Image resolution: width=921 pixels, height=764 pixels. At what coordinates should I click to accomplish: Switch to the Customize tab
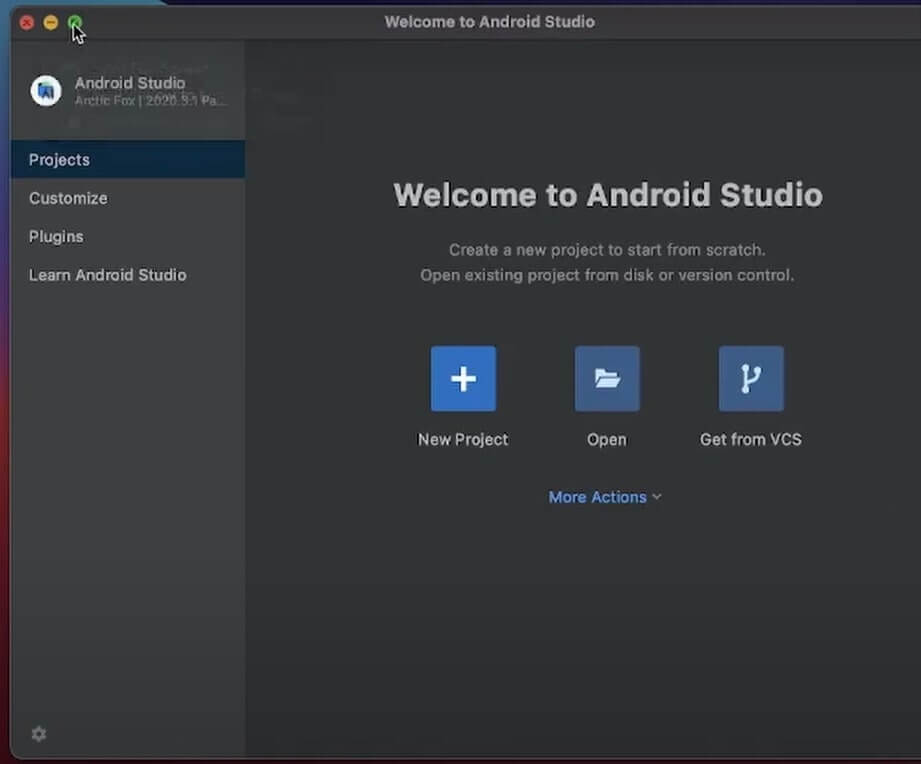point(128,198)
